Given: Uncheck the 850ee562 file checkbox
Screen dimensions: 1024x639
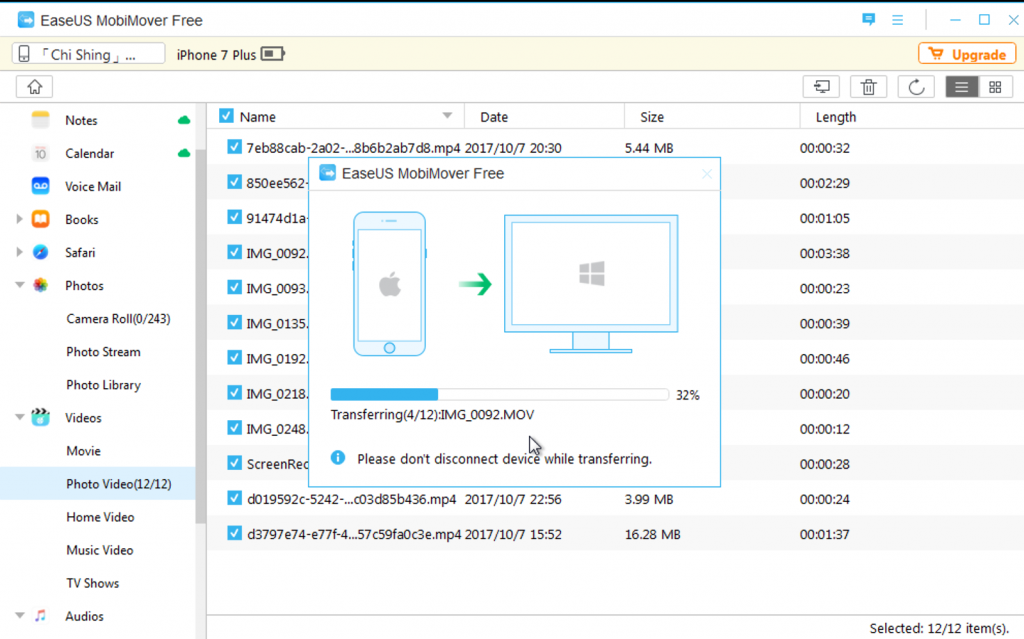Looking at the screenshot, I should pos(234,182).
